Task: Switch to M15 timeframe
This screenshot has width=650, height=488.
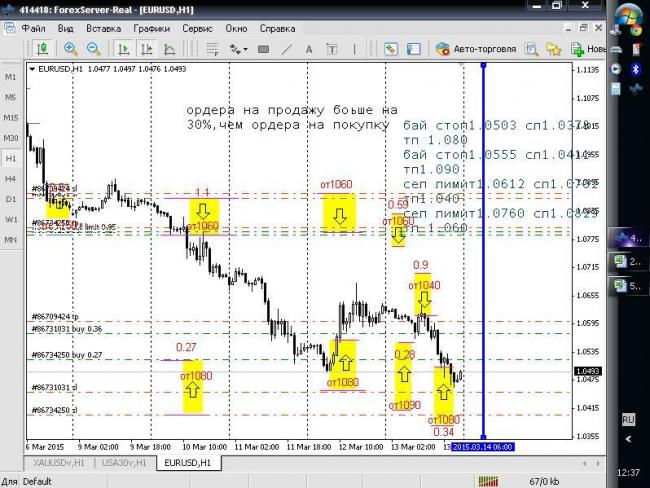Action: (10, 117)
